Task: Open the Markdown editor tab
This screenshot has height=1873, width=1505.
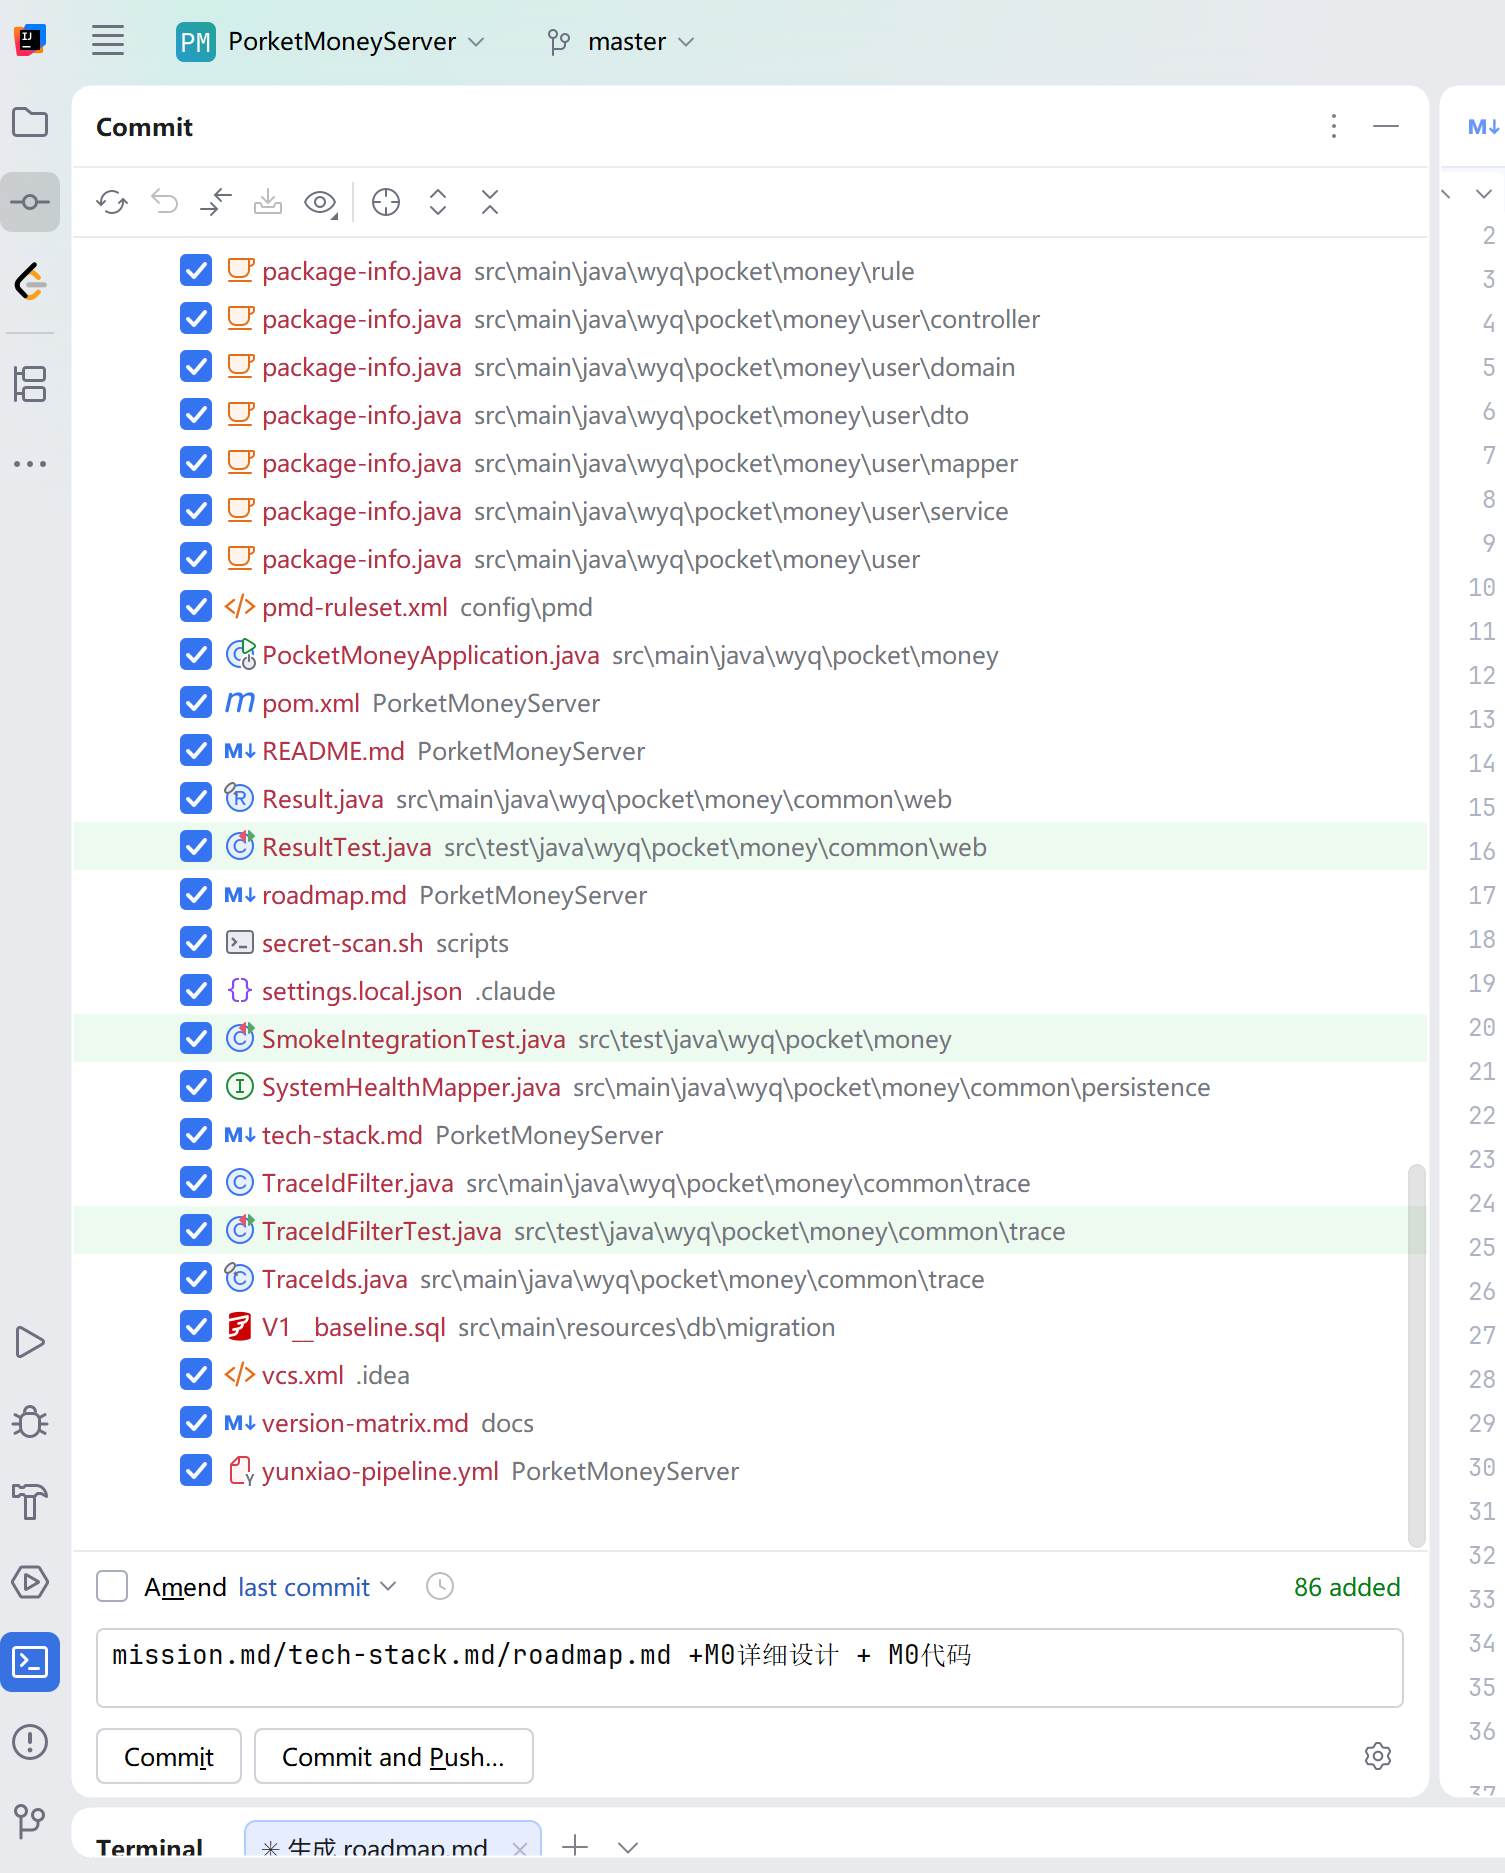Action: click(x=1483, y=127)
